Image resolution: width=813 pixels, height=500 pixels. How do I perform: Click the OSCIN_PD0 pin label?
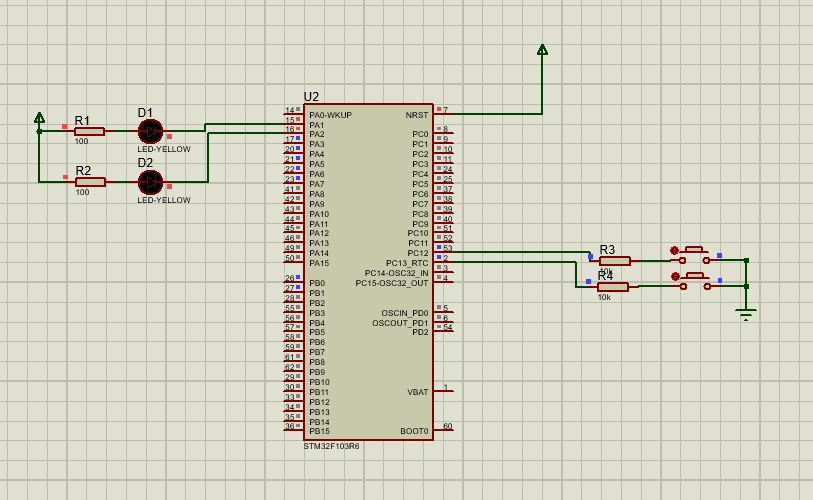coord(405,313)
